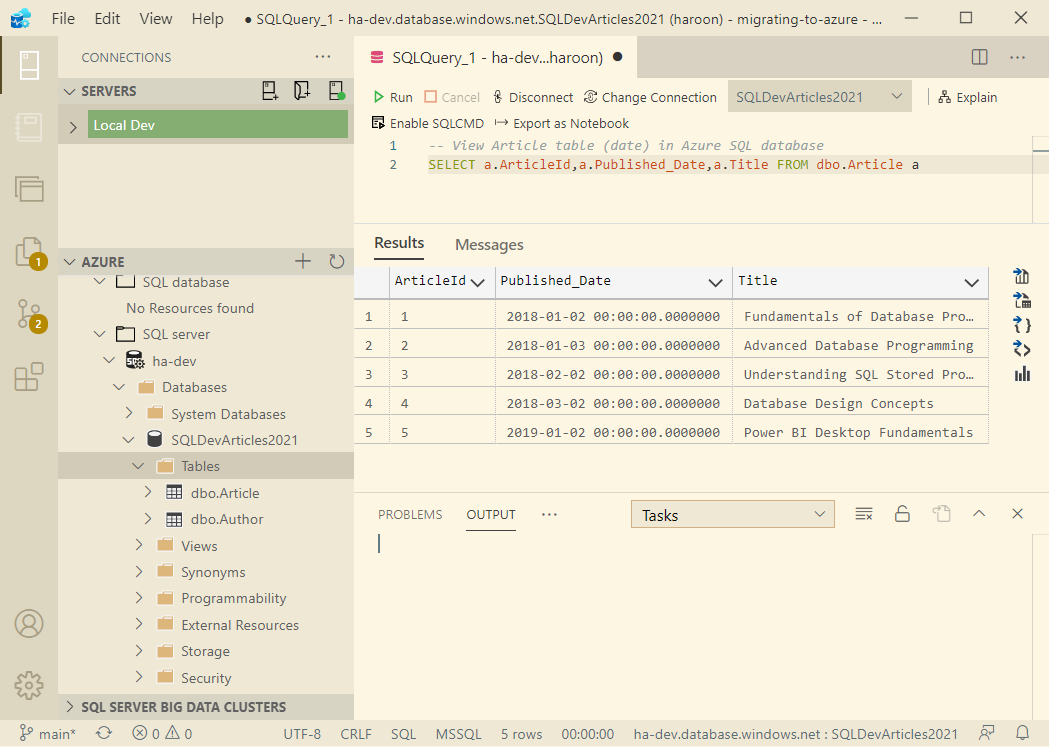This screenshot has height=747, width=1049.
Task: Select the Published_Date cell in row 3
Action: (612, 374)
